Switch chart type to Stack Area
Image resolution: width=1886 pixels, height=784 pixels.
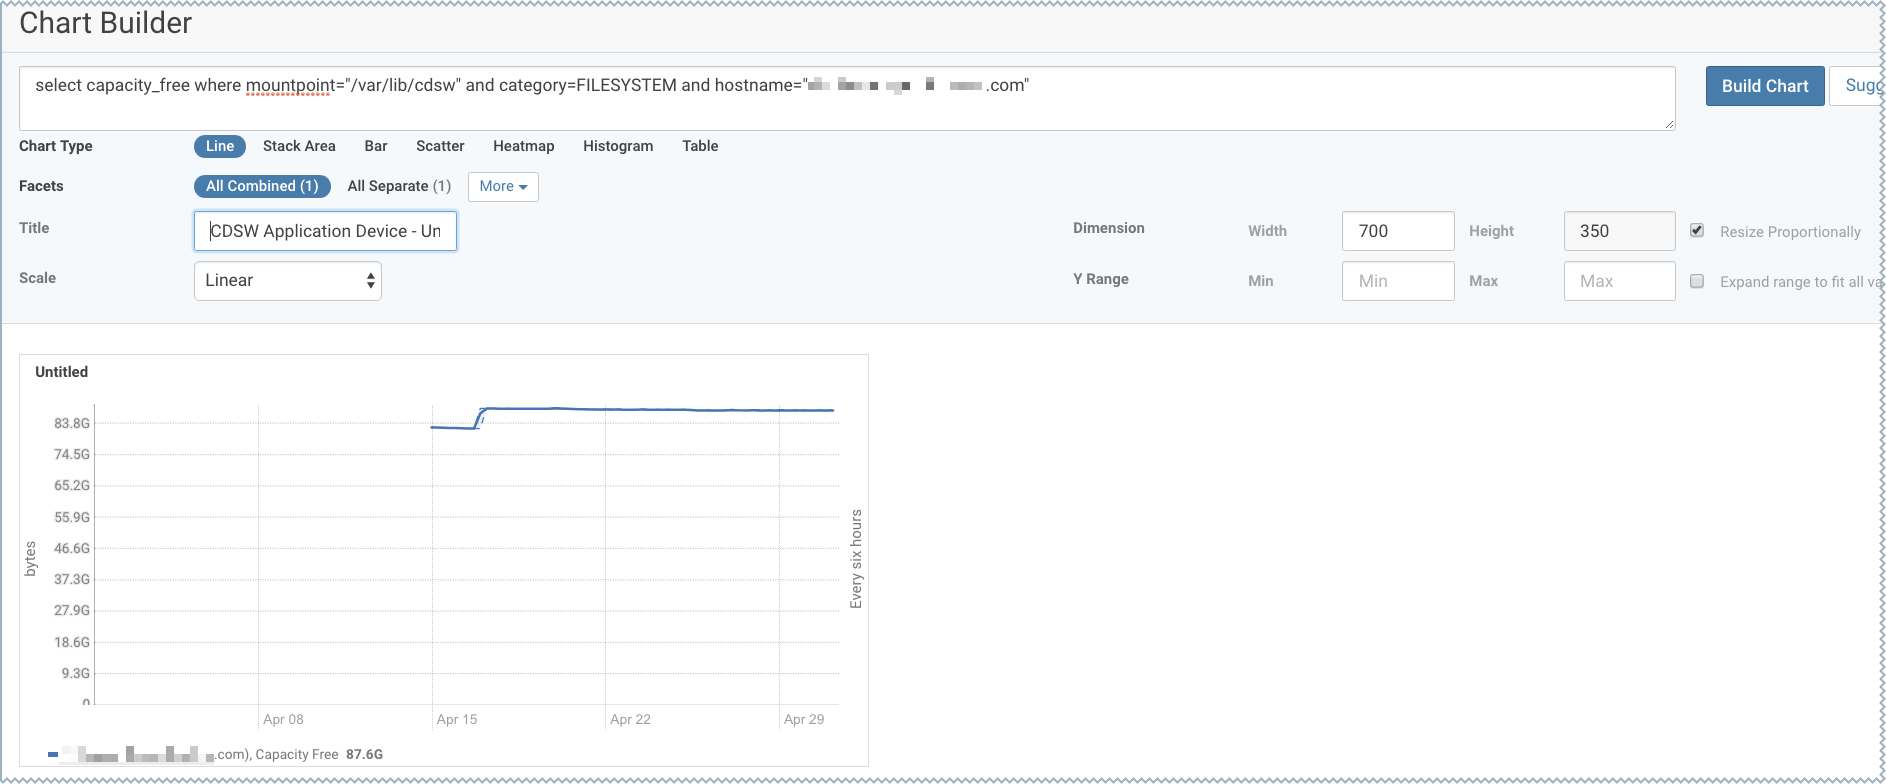pos(299,146)
